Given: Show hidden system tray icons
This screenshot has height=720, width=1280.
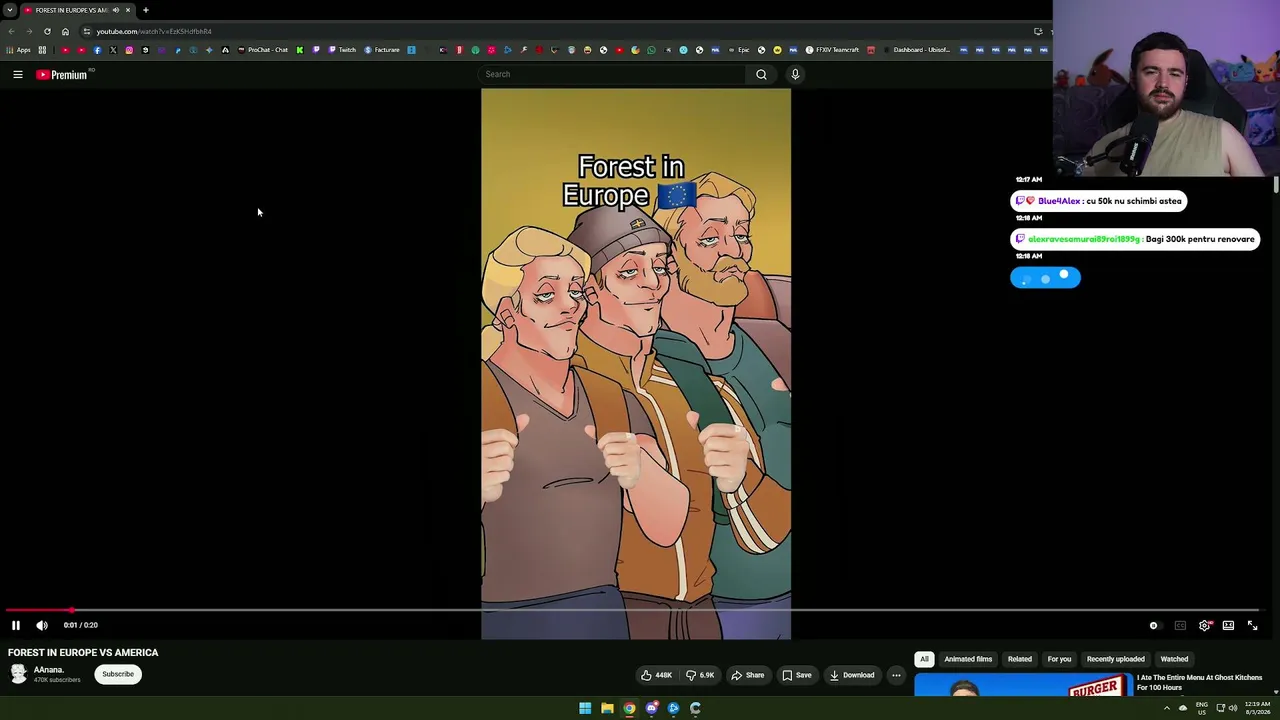Looking at the screenshot, I should [x=1166, y=708].
